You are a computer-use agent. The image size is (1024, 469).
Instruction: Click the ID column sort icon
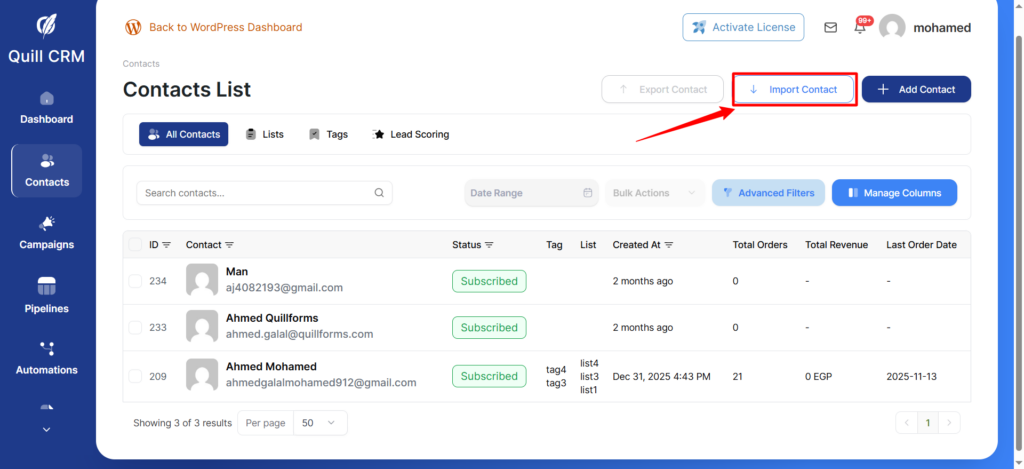[167, 245]
